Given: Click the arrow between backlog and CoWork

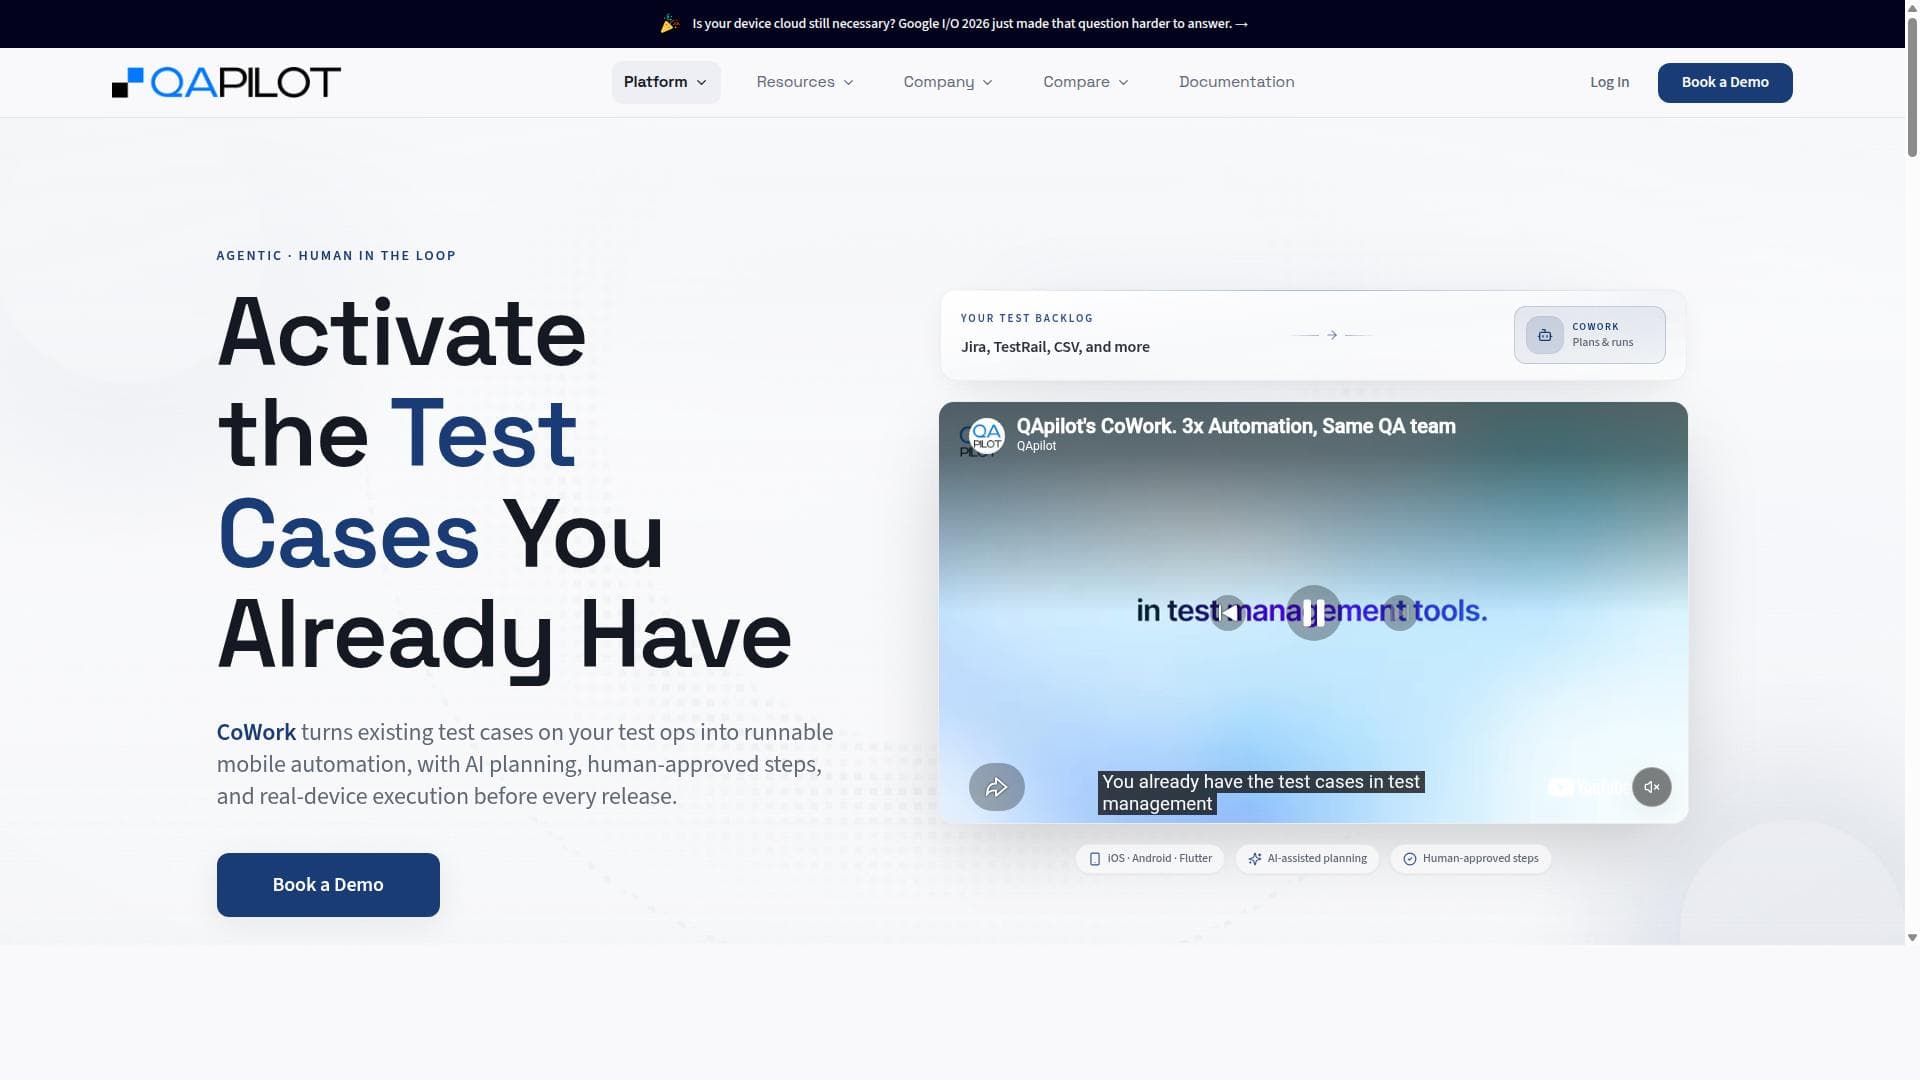Looking at the screenshot, I should click(x=1331, y=335).
